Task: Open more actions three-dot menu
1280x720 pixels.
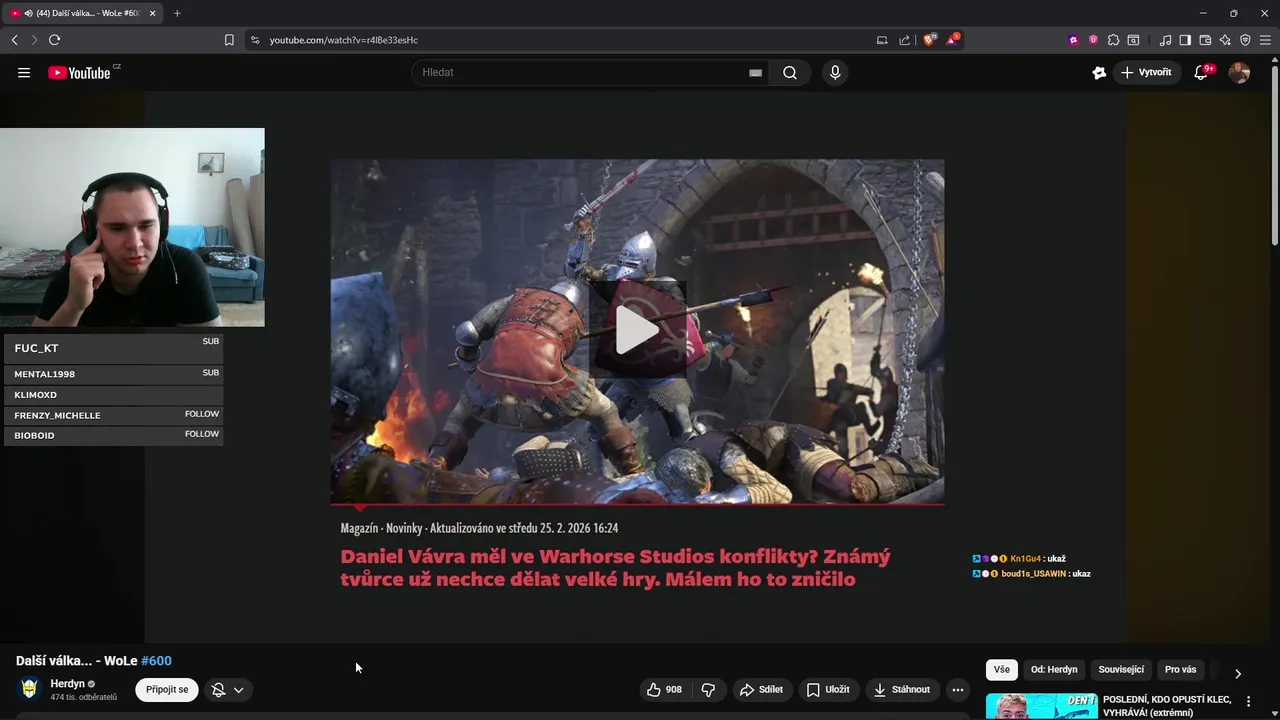Action: pyautogui.click(x=958, y=689)
